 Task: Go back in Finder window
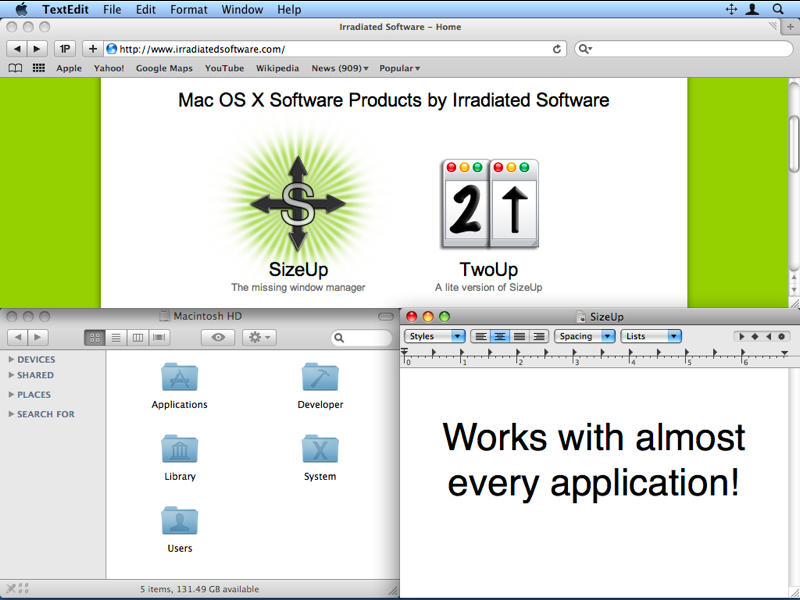[x=18, y=337]
